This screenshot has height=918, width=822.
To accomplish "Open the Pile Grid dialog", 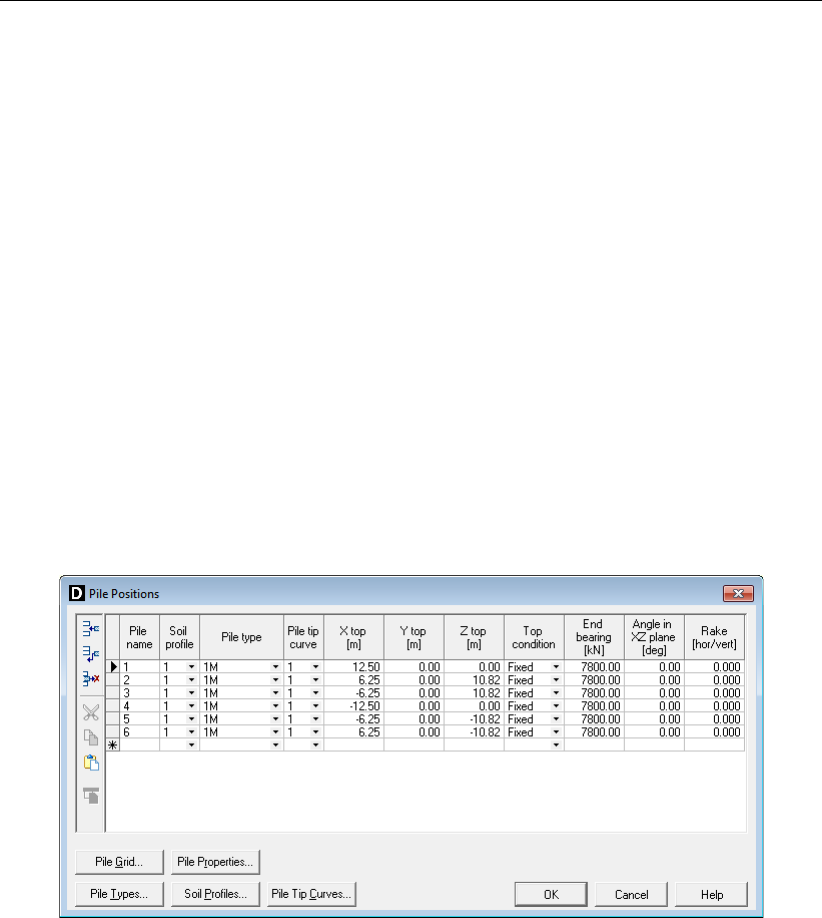I will tap(119, 862).
